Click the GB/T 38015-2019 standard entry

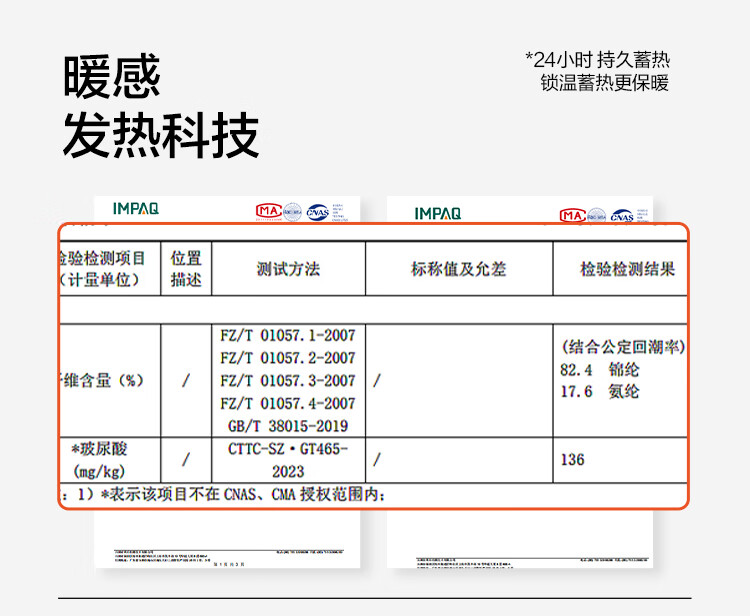pos(288,425)
